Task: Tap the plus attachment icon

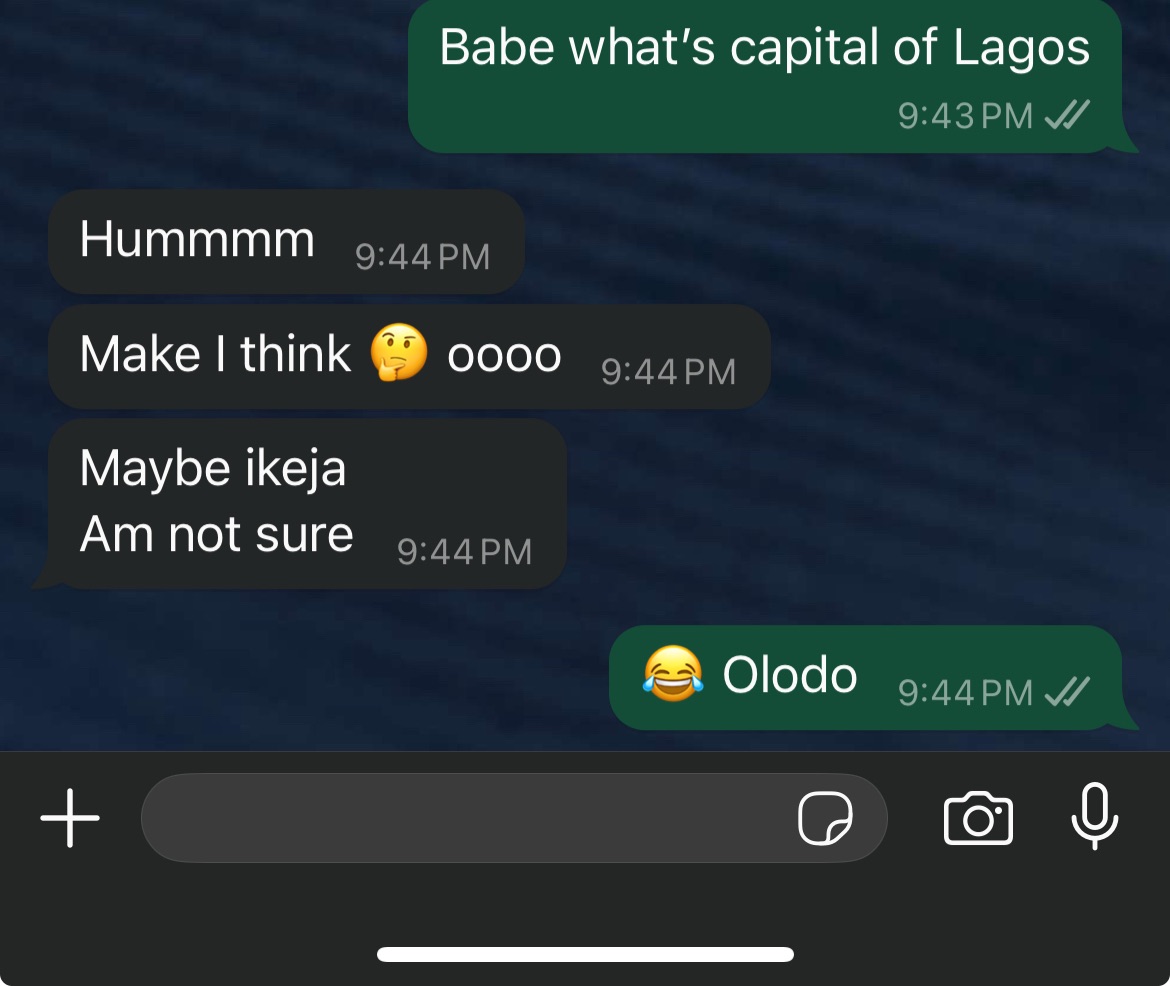Action: point(70,817)
